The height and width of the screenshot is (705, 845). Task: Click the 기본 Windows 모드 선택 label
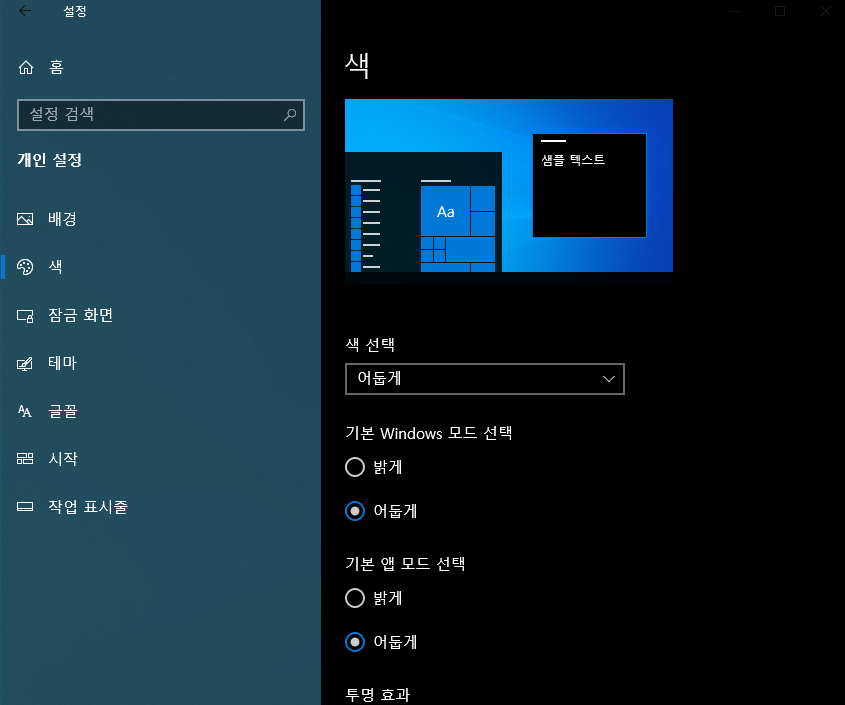pyautogui.click(x=428, y=433)
